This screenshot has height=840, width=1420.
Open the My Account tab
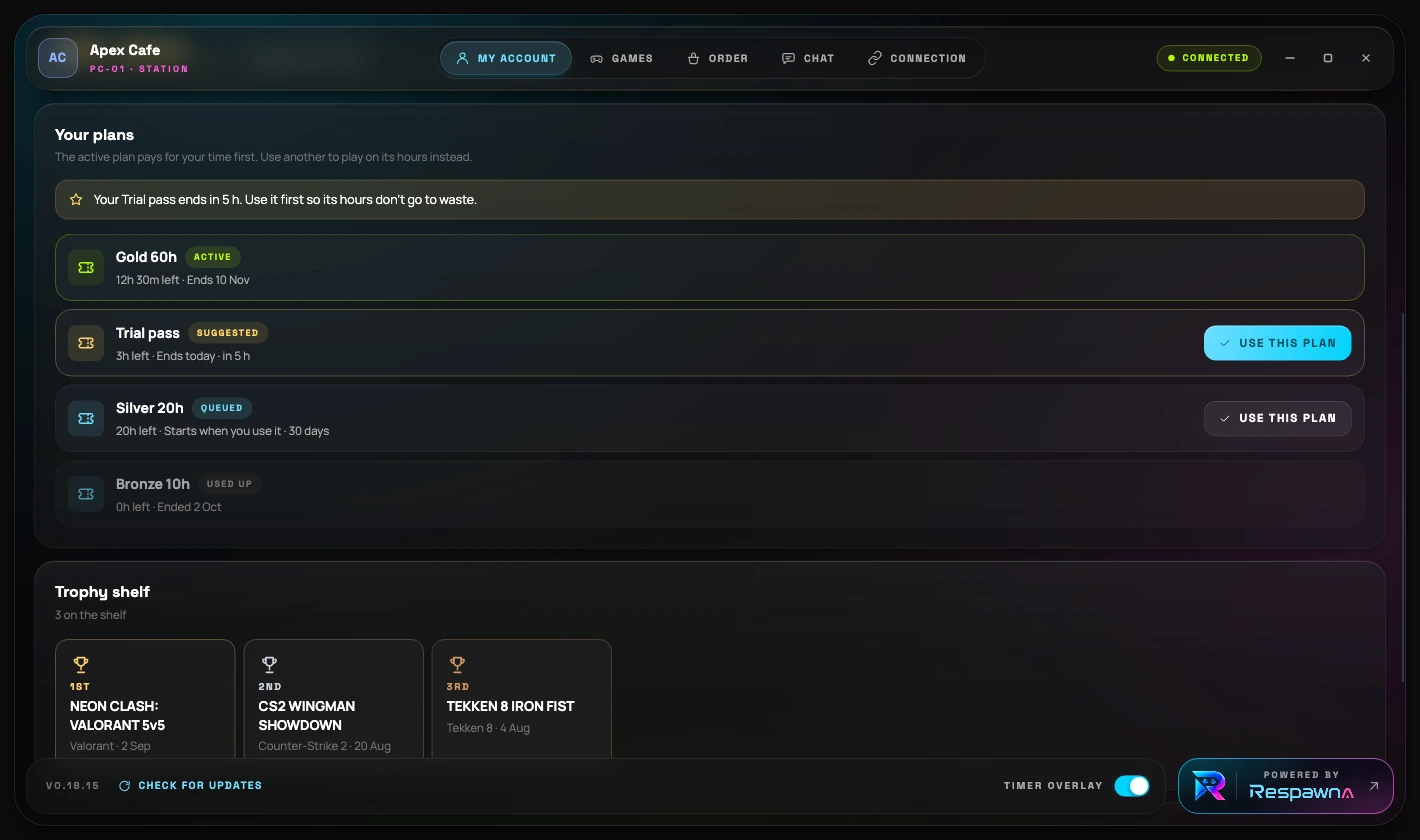506,58
